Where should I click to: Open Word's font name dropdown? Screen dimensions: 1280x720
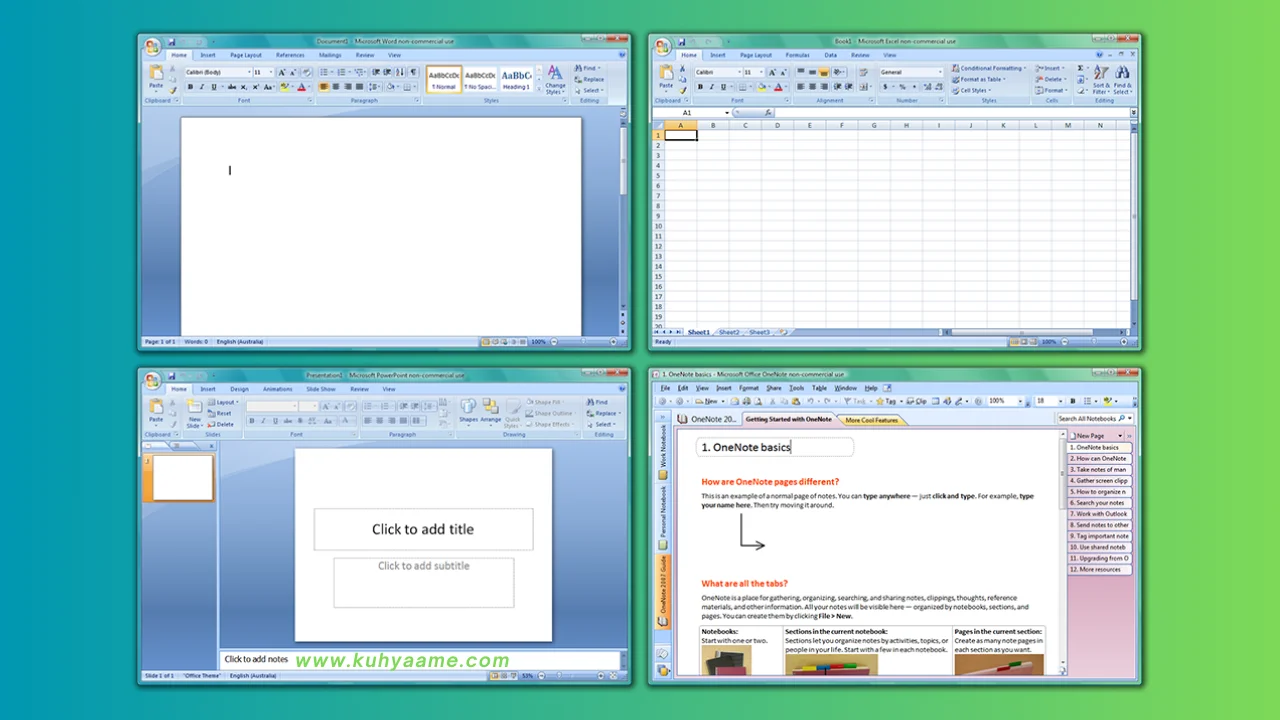click(x=249, y=72)
